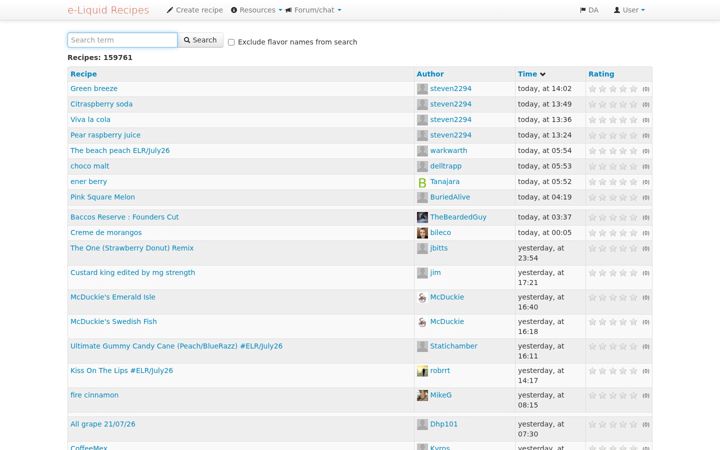Rate Pink Square Melon two stars

tap(602, 198)
